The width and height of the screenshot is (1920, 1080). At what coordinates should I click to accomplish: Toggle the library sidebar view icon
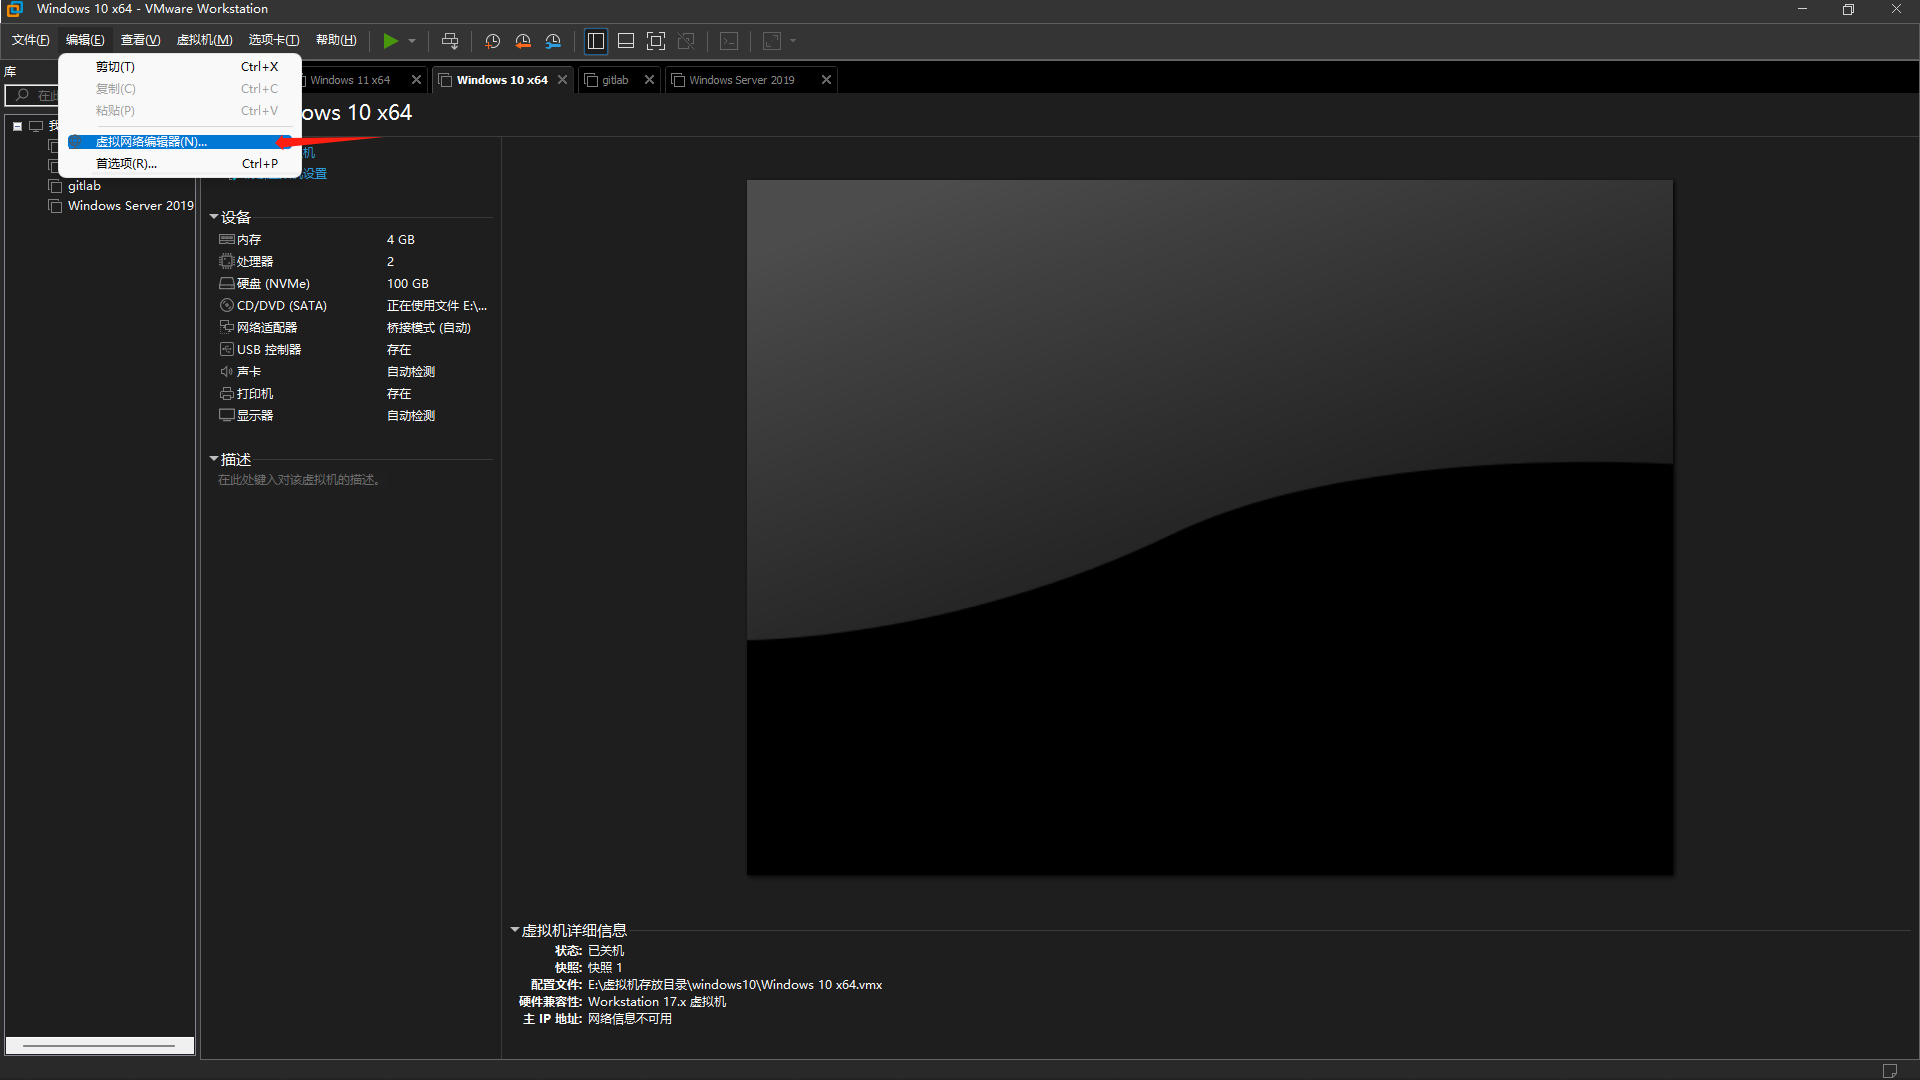596,41
